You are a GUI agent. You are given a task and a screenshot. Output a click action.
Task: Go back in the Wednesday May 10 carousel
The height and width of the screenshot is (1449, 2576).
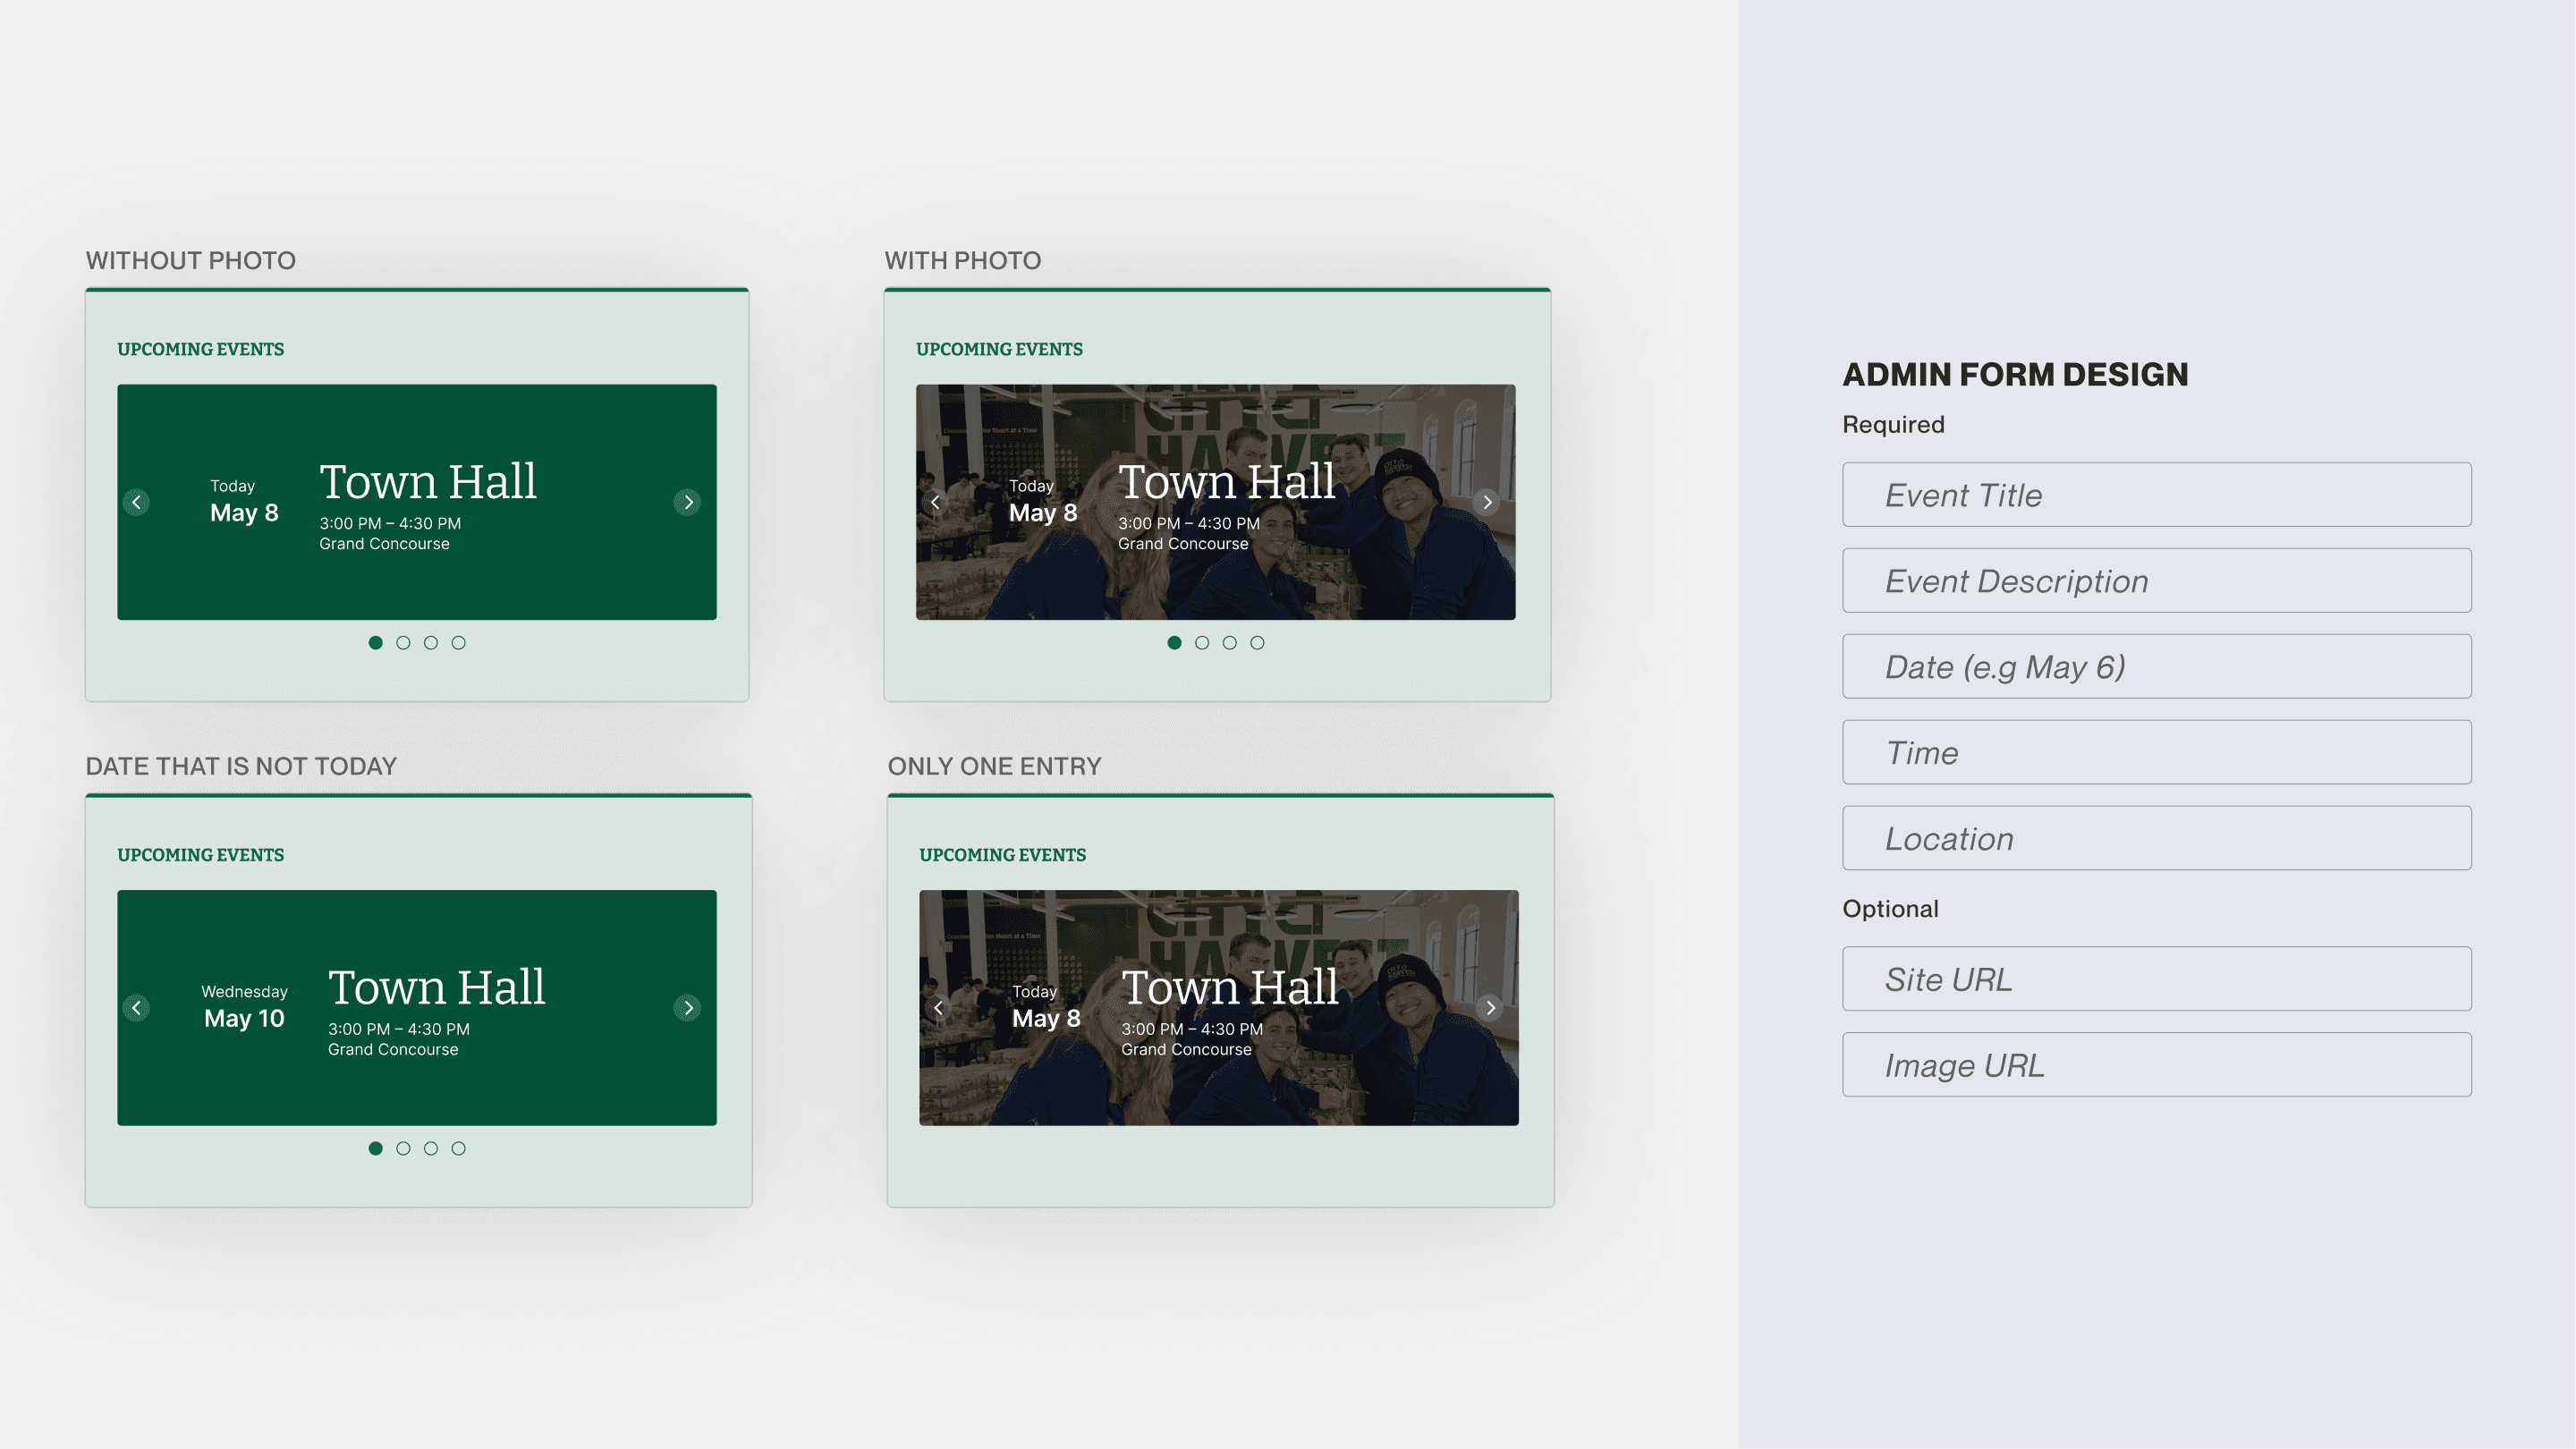137,1008
